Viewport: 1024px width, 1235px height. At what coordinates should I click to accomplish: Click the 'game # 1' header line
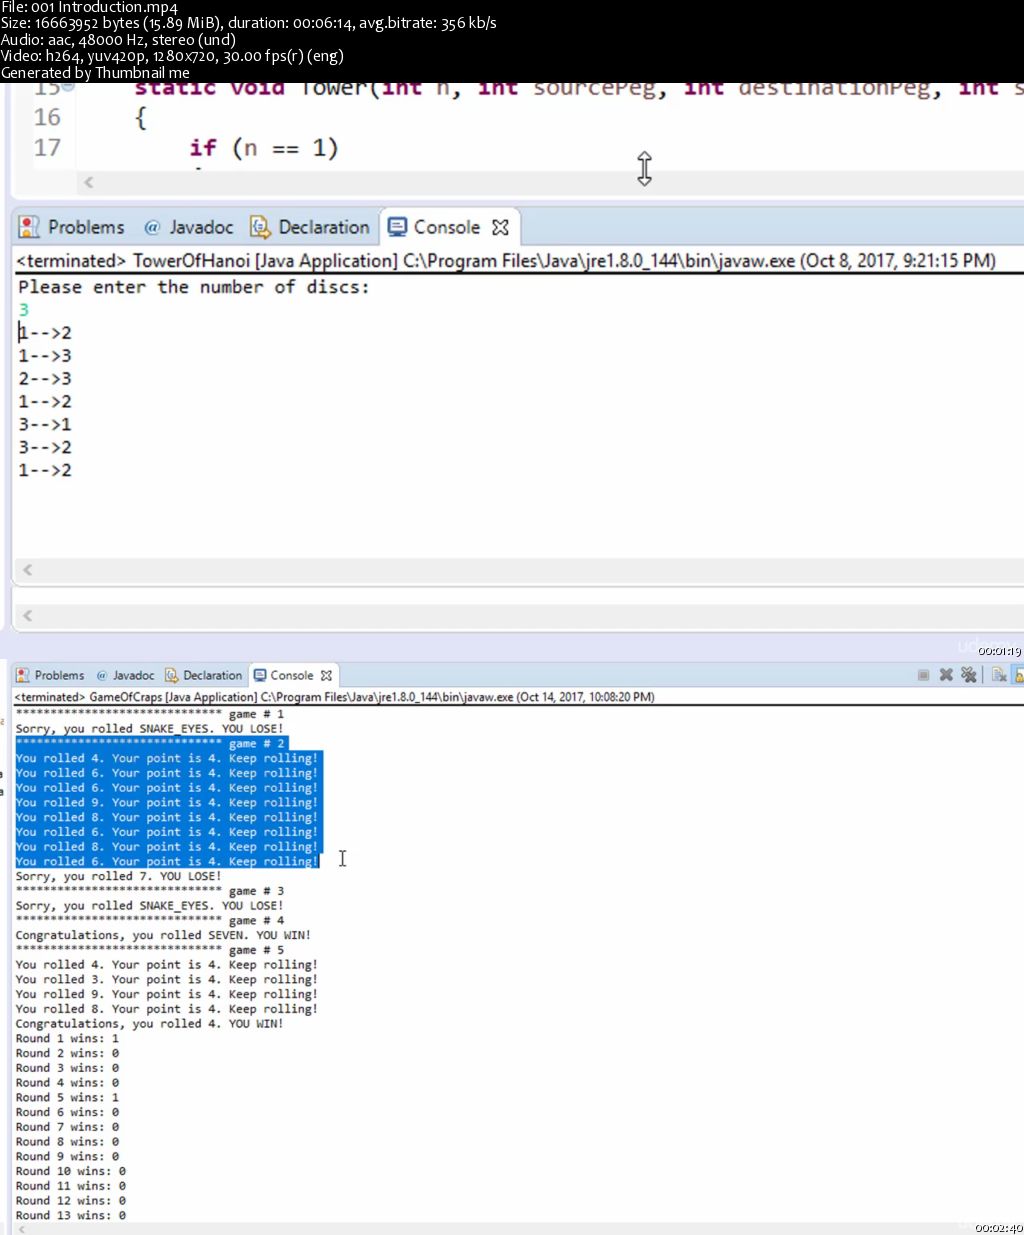[x=150, y=714]
